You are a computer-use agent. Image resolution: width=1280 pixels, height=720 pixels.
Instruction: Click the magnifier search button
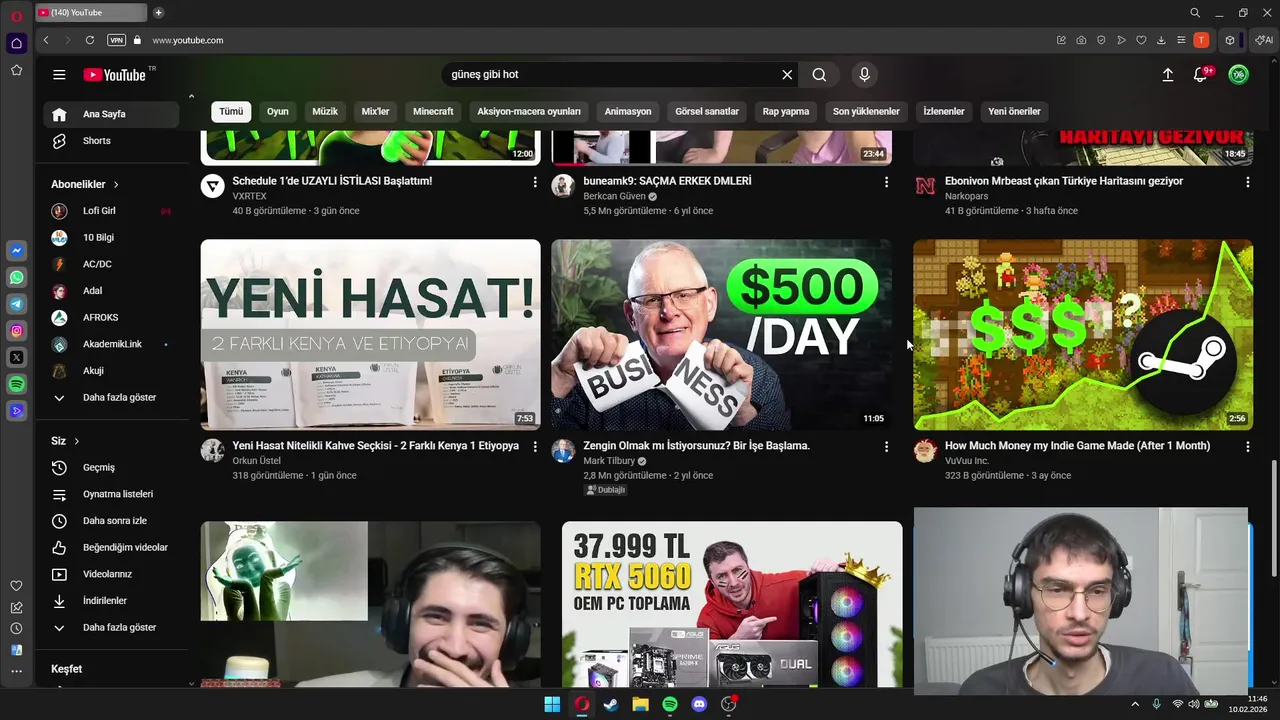point(819,75)
